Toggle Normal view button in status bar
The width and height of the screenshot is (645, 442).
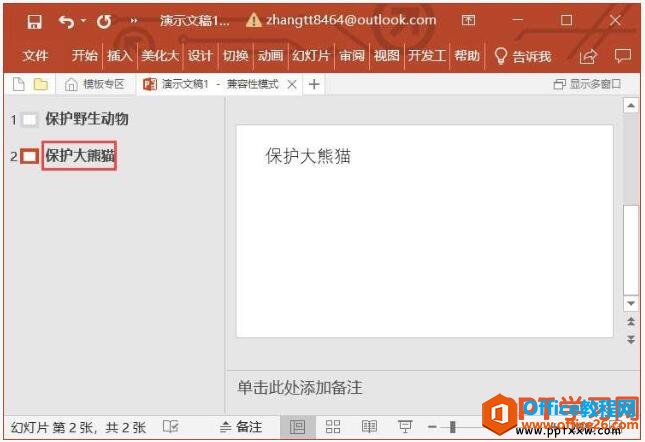coord(297,427)
